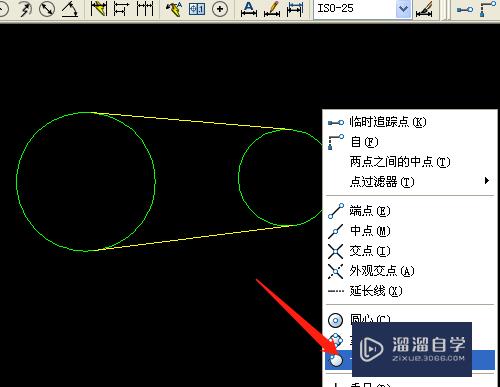Click the Dimension Text Edit icon
Image resolution: width=500 pixels, height=387 pixels.
[272, 9]
